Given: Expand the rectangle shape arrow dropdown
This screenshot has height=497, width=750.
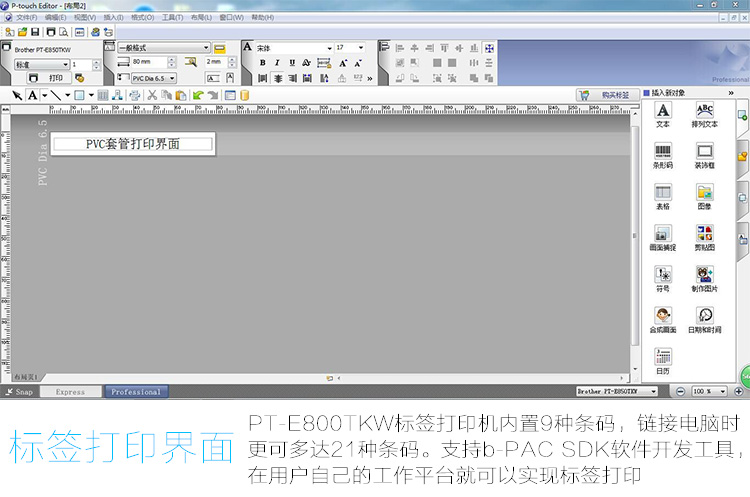Looking at the screenshot, I should (91, 95).
